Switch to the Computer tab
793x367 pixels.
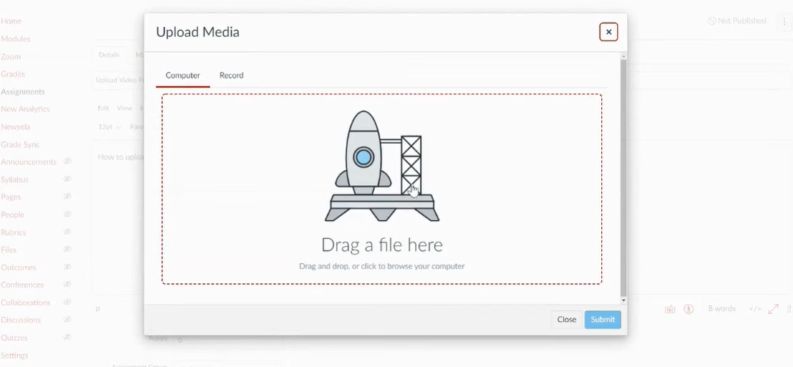(183, 75)
